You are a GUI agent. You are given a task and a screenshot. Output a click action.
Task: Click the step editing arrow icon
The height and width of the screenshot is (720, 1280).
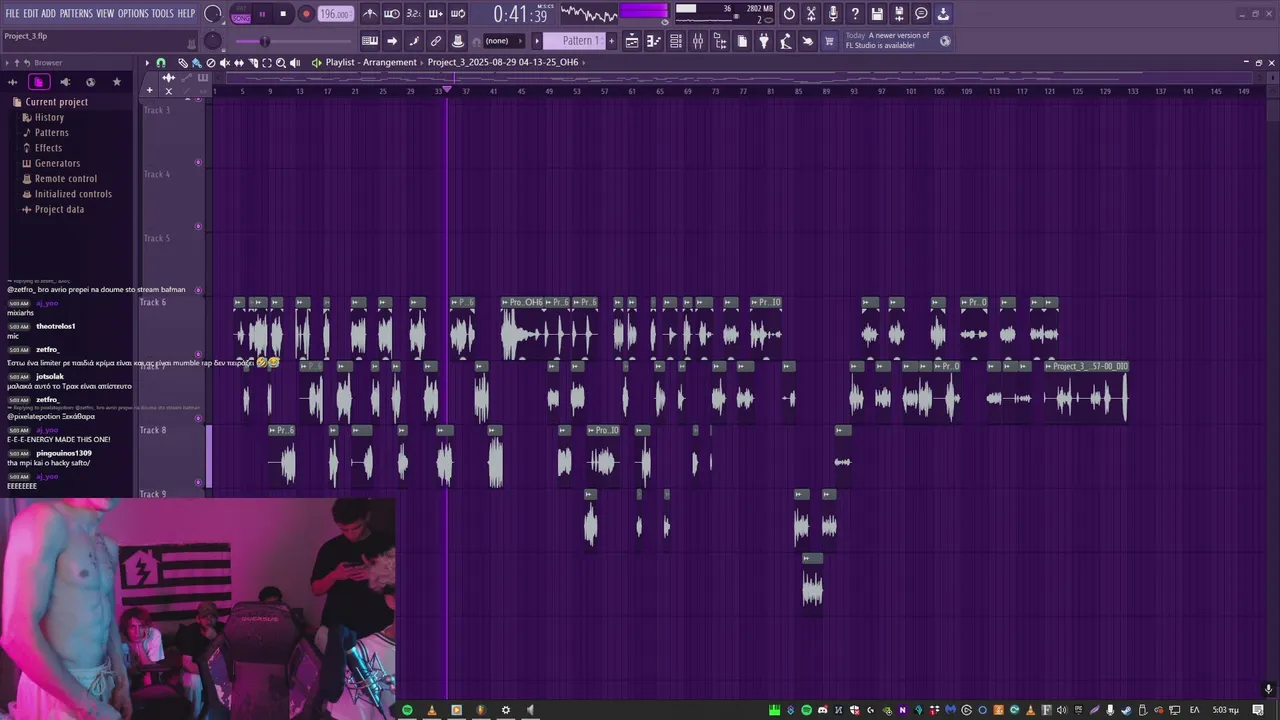coord(392,41)
